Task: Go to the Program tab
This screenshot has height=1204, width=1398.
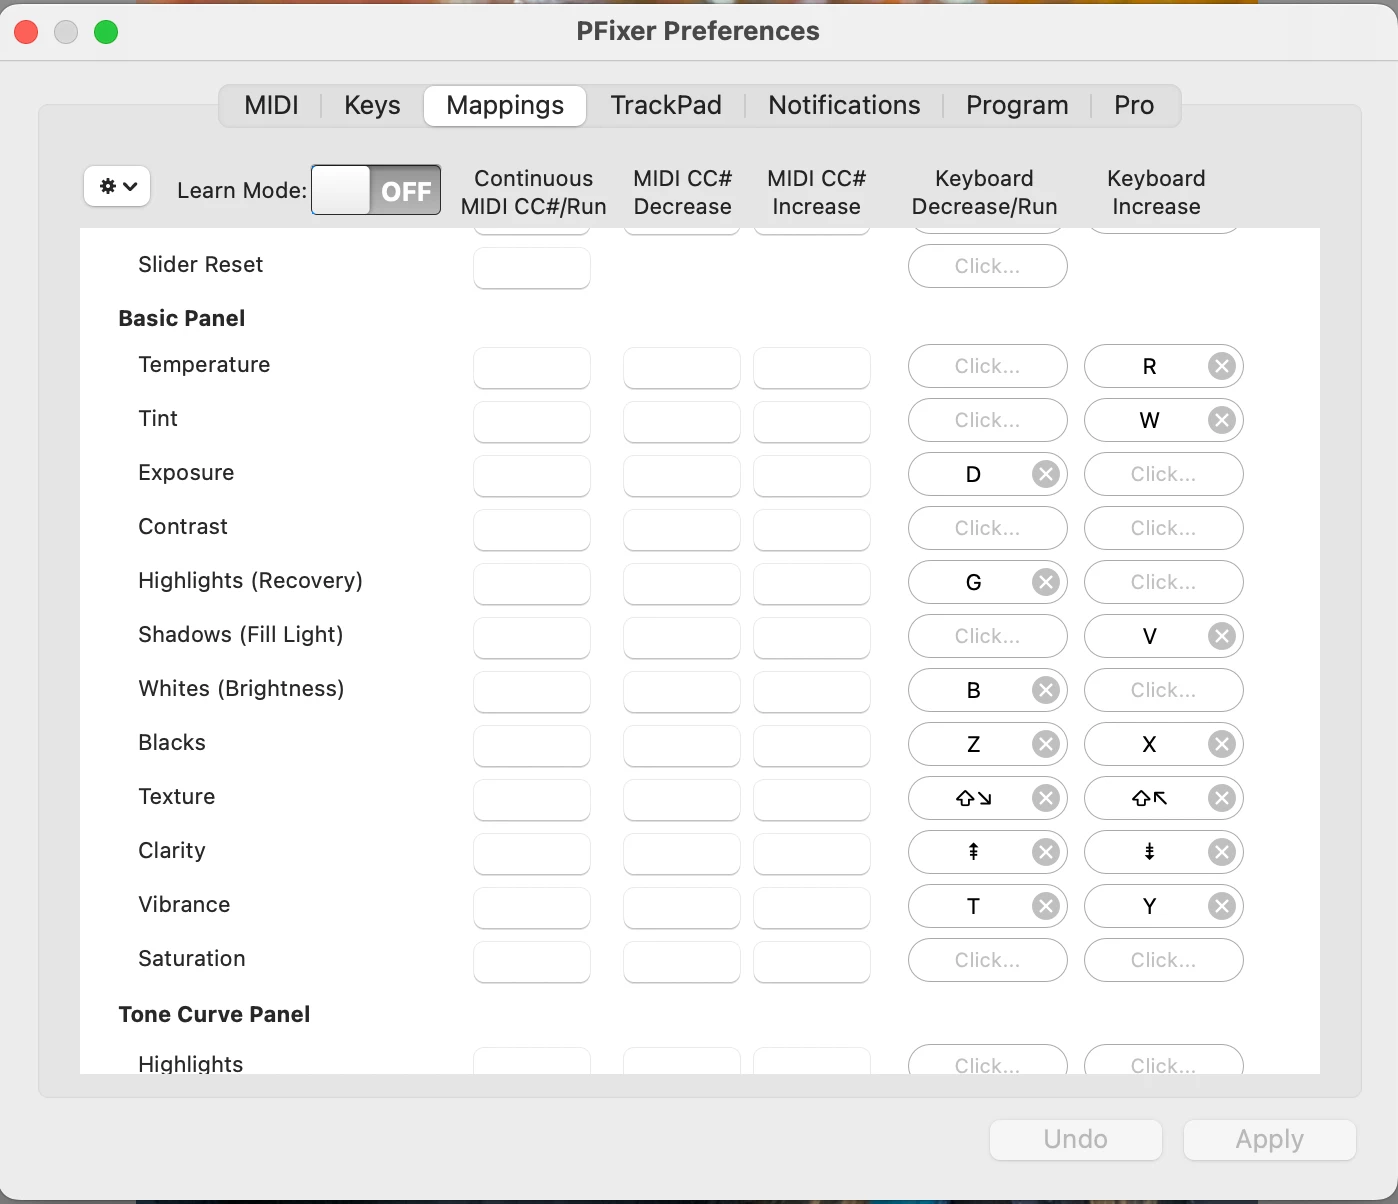Action: [x=1017, y=105]
